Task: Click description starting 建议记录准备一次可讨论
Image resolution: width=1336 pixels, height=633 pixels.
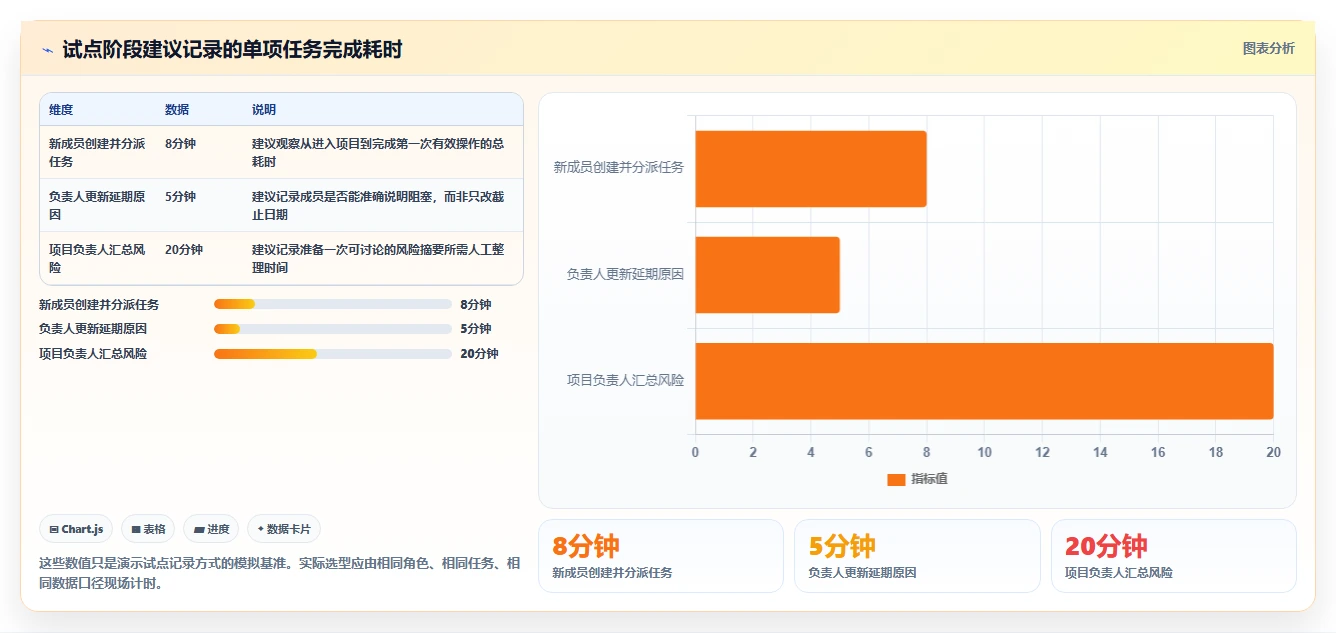Action: pyautogui.click(x=378, y=258)
